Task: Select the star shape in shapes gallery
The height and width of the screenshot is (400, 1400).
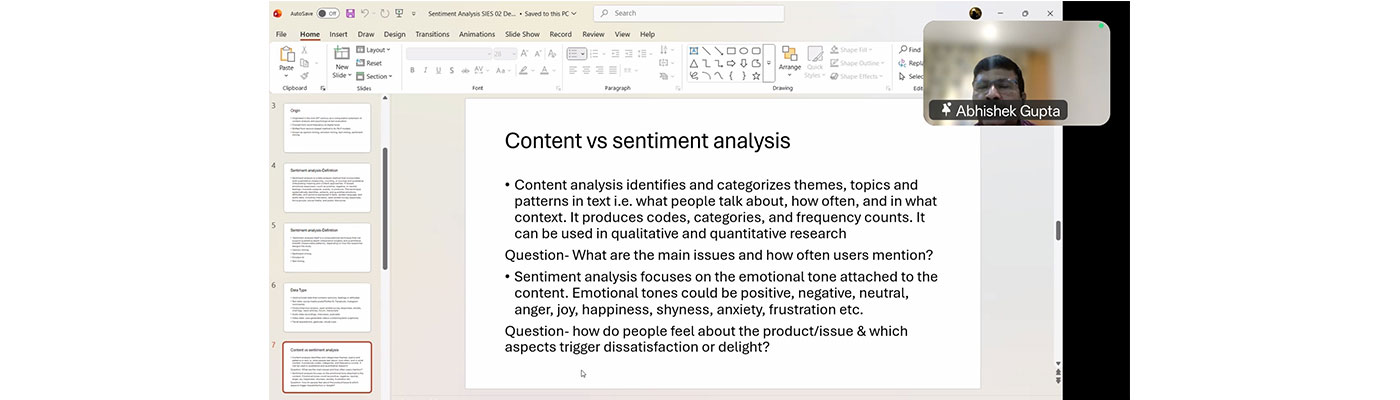Action: tap(756, 75)
